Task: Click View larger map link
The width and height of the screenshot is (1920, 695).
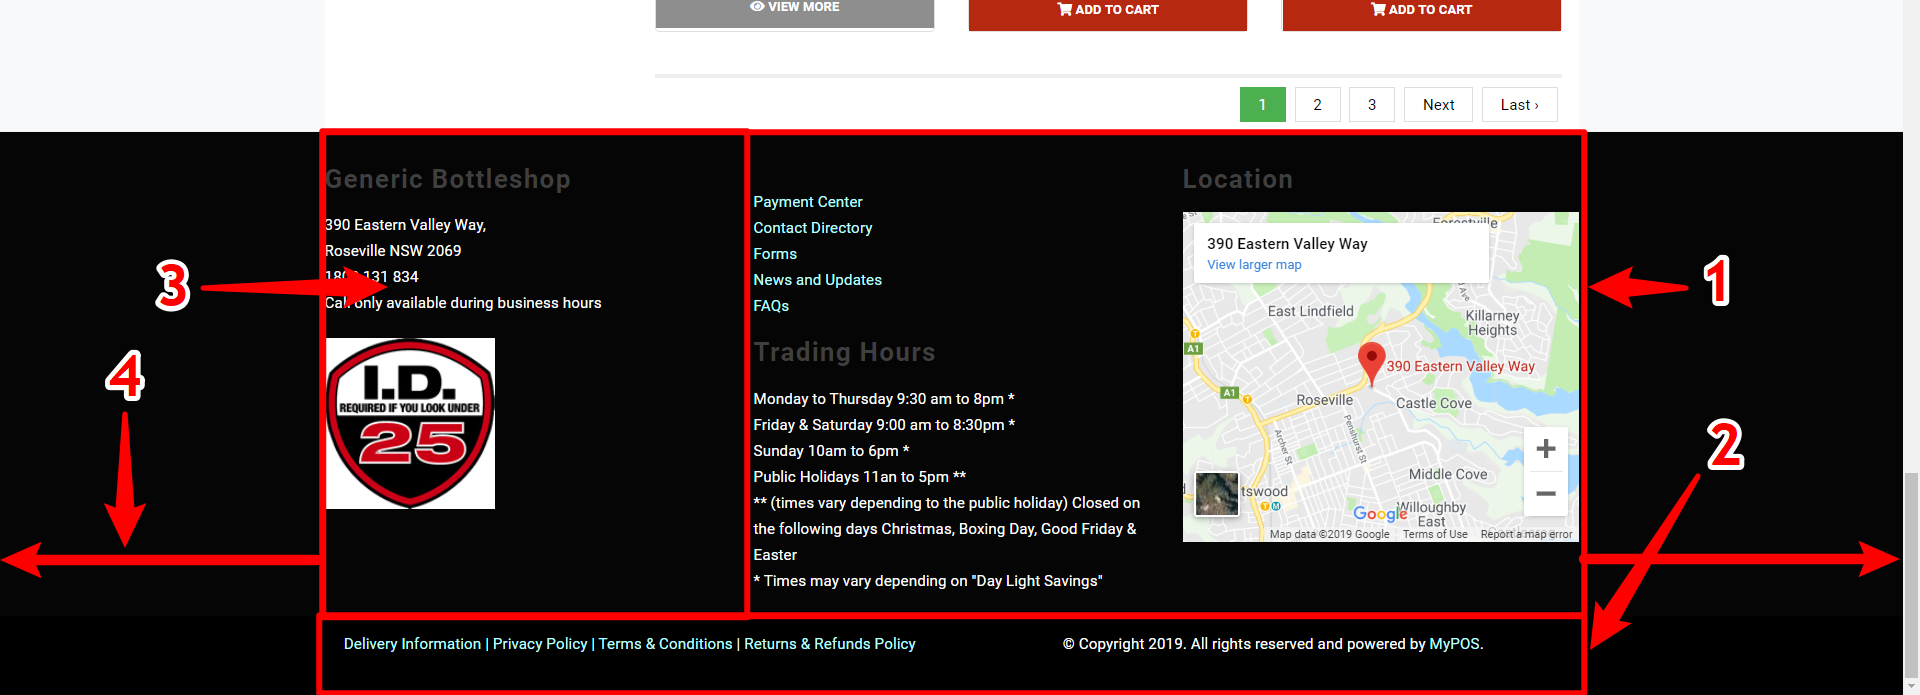Action: coord(1254,265)
